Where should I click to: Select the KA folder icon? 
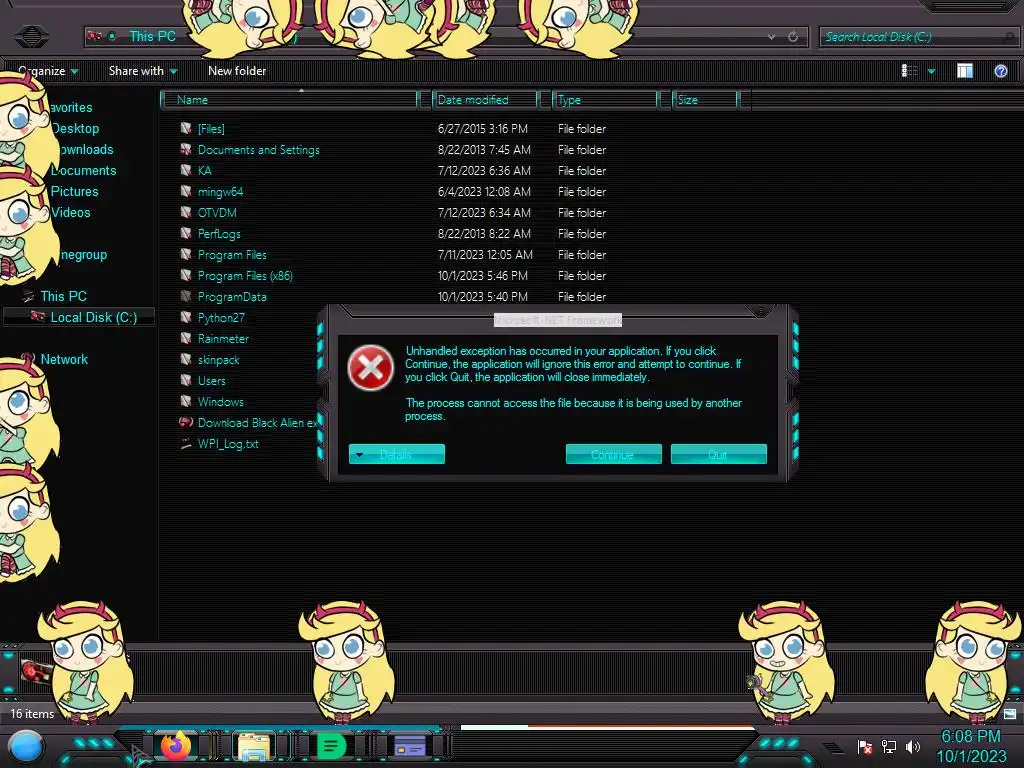pos(186,170)
